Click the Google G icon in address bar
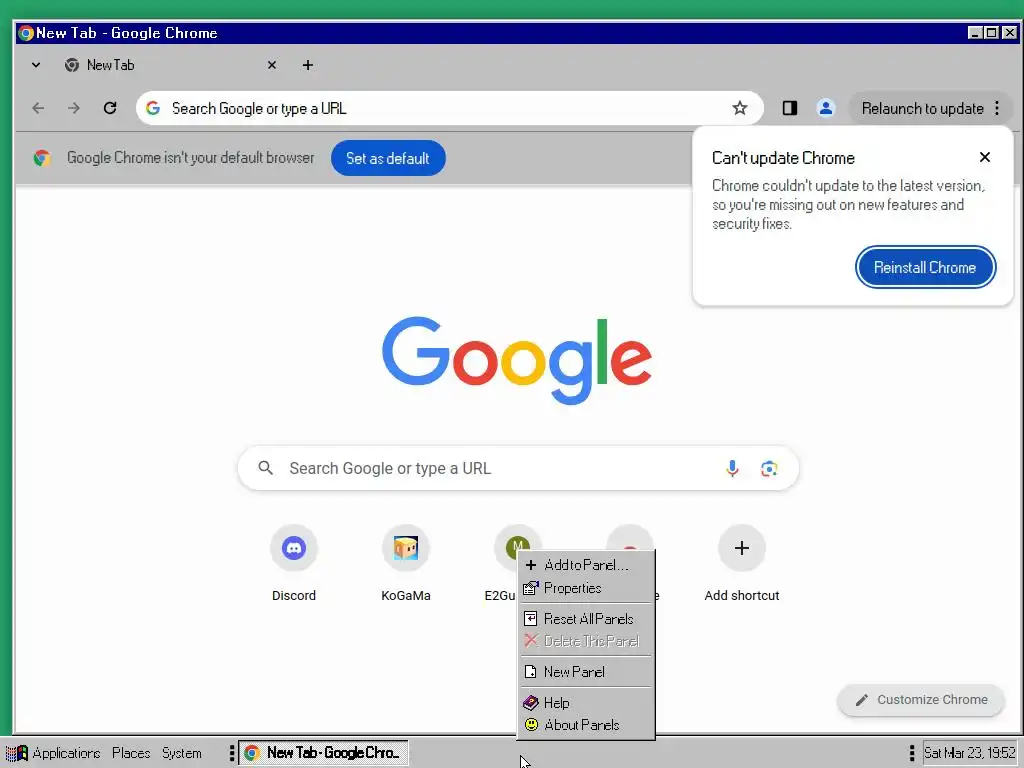Image resolution: width=1024 pixels, height=768 pixels. coord(153,108)
